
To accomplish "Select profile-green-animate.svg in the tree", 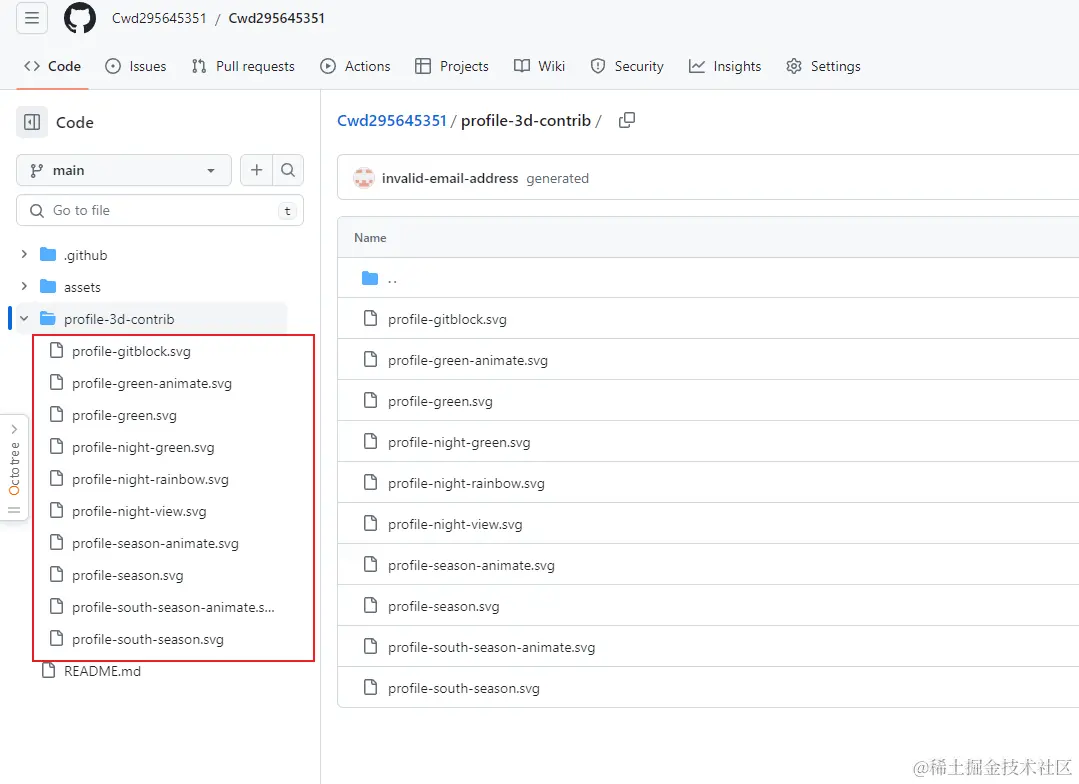I will pyautogui.click(x=152, y=383).
